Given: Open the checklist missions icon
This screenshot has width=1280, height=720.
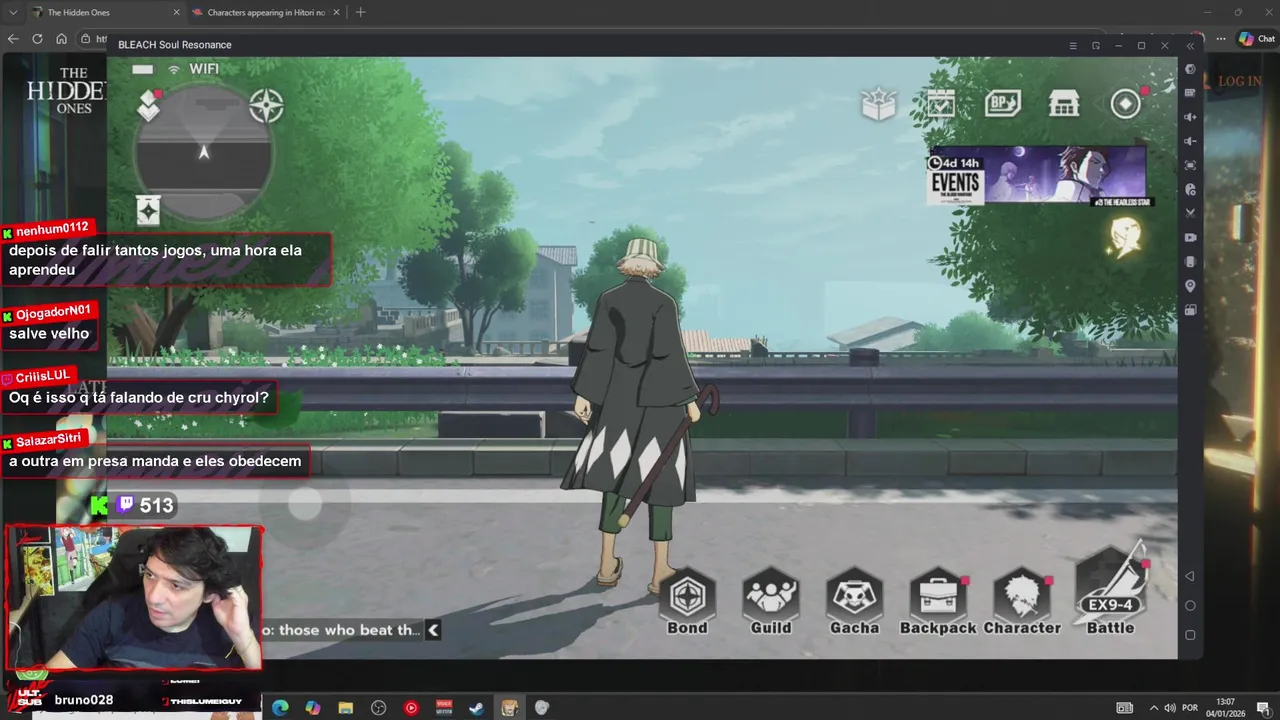Looking at the screenshot, I should pyautogui.click(x=940, y=104).
